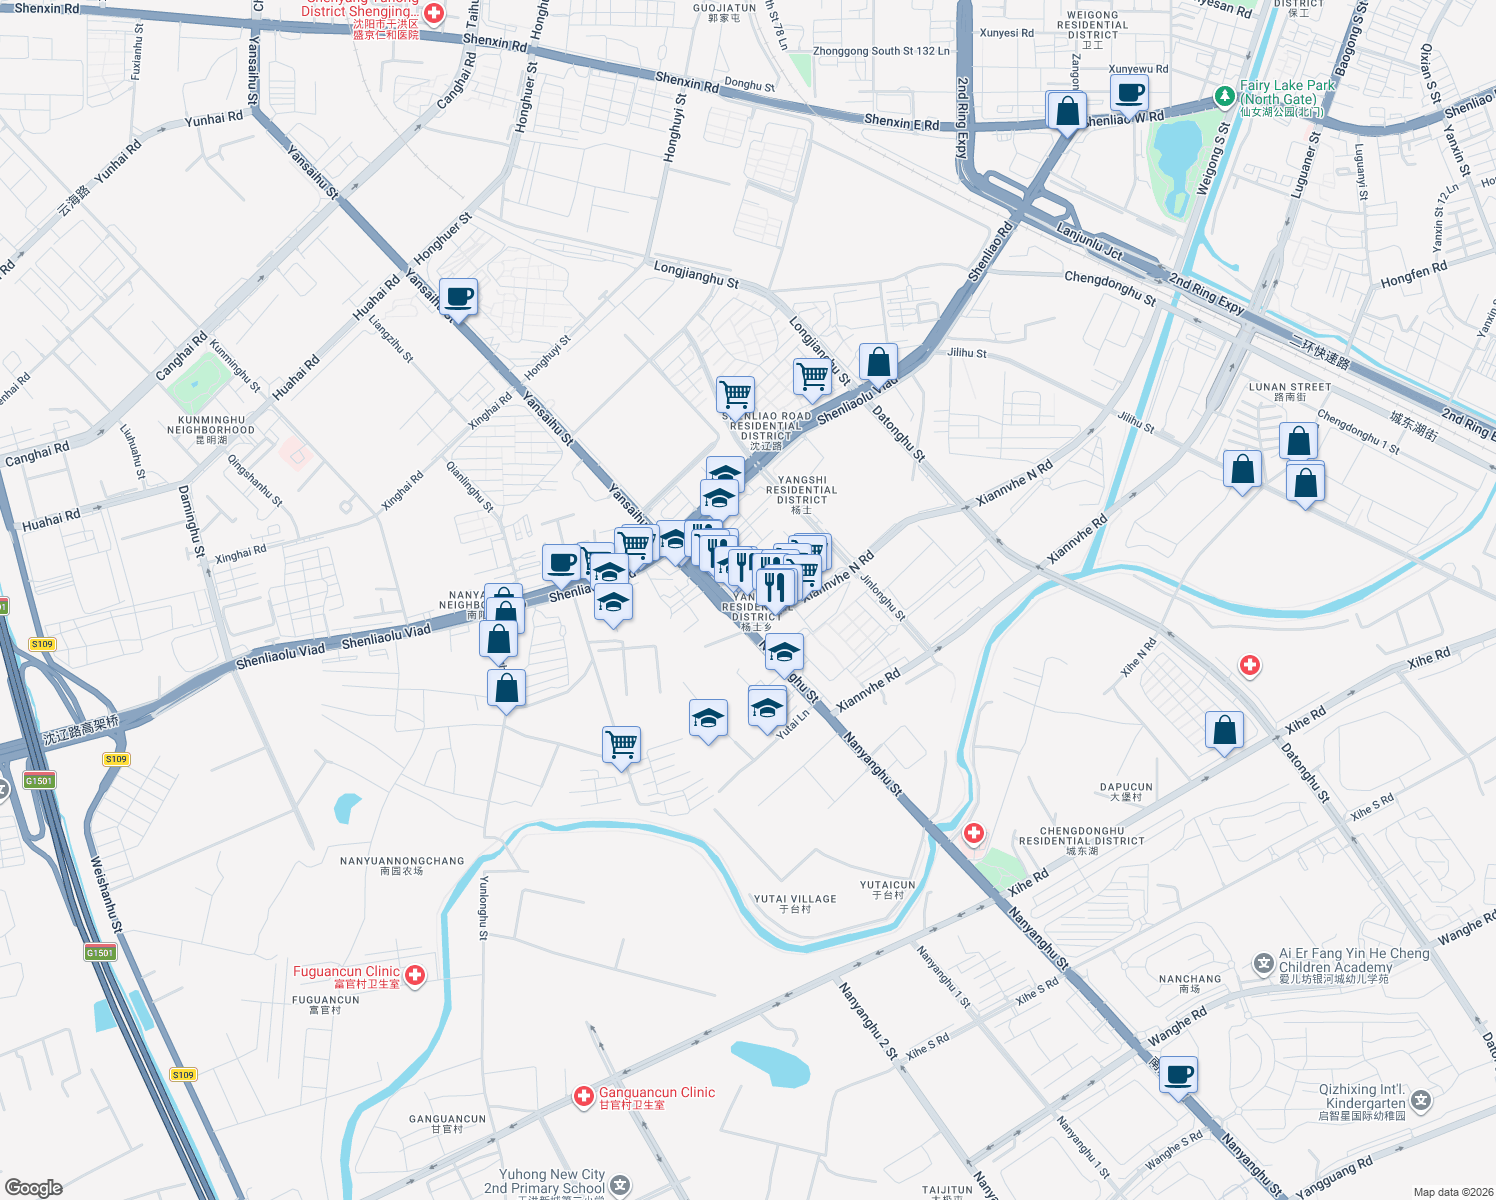Click the coffee cup icon near Nanyanghu St bottom right
The height and width of the screenshot is (1200, 1496).
1180,1075
